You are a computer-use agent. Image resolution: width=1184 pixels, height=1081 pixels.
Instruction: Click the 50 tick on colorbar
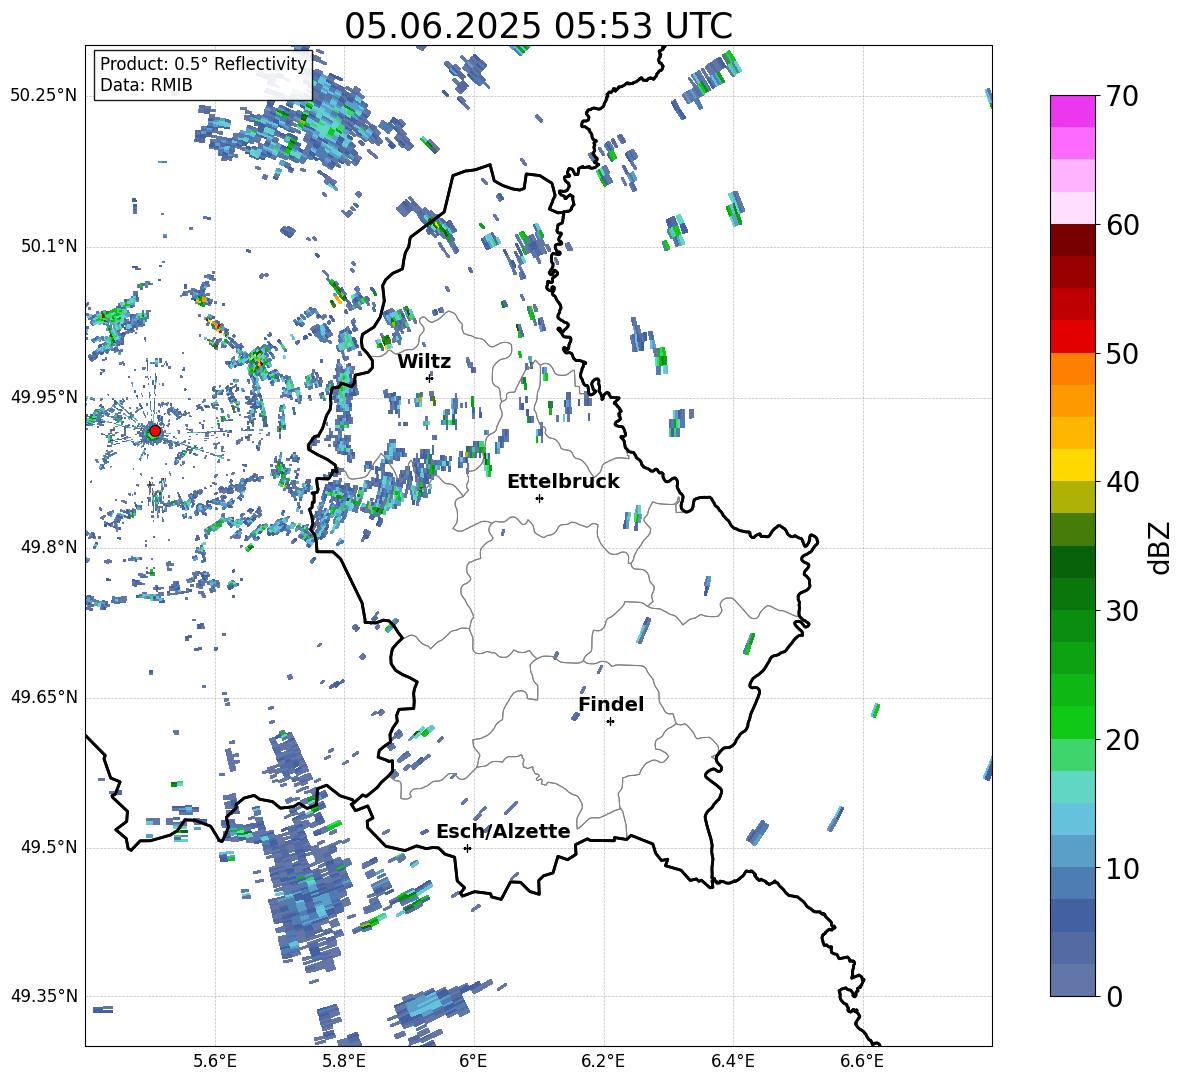pyautogui.click(x=1122, y=353)
